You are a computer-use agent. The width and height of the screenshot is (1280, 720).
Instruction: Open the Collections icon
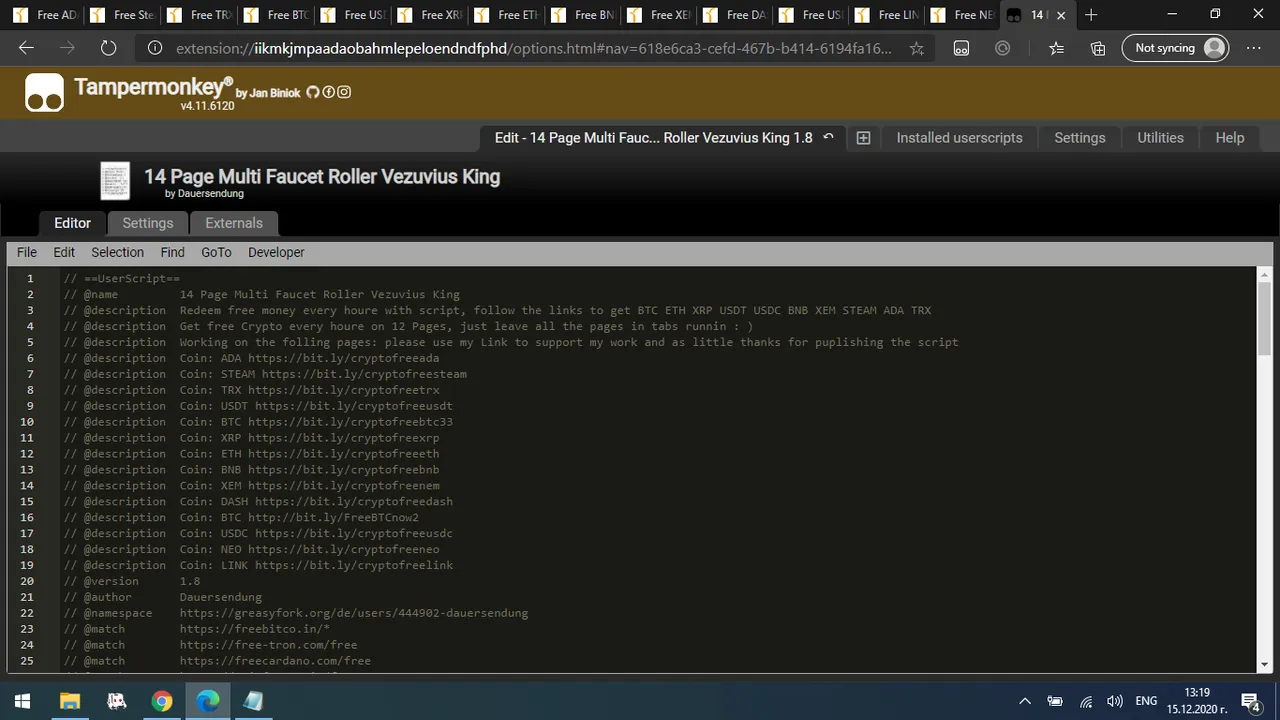click(x=1098, y=48)
